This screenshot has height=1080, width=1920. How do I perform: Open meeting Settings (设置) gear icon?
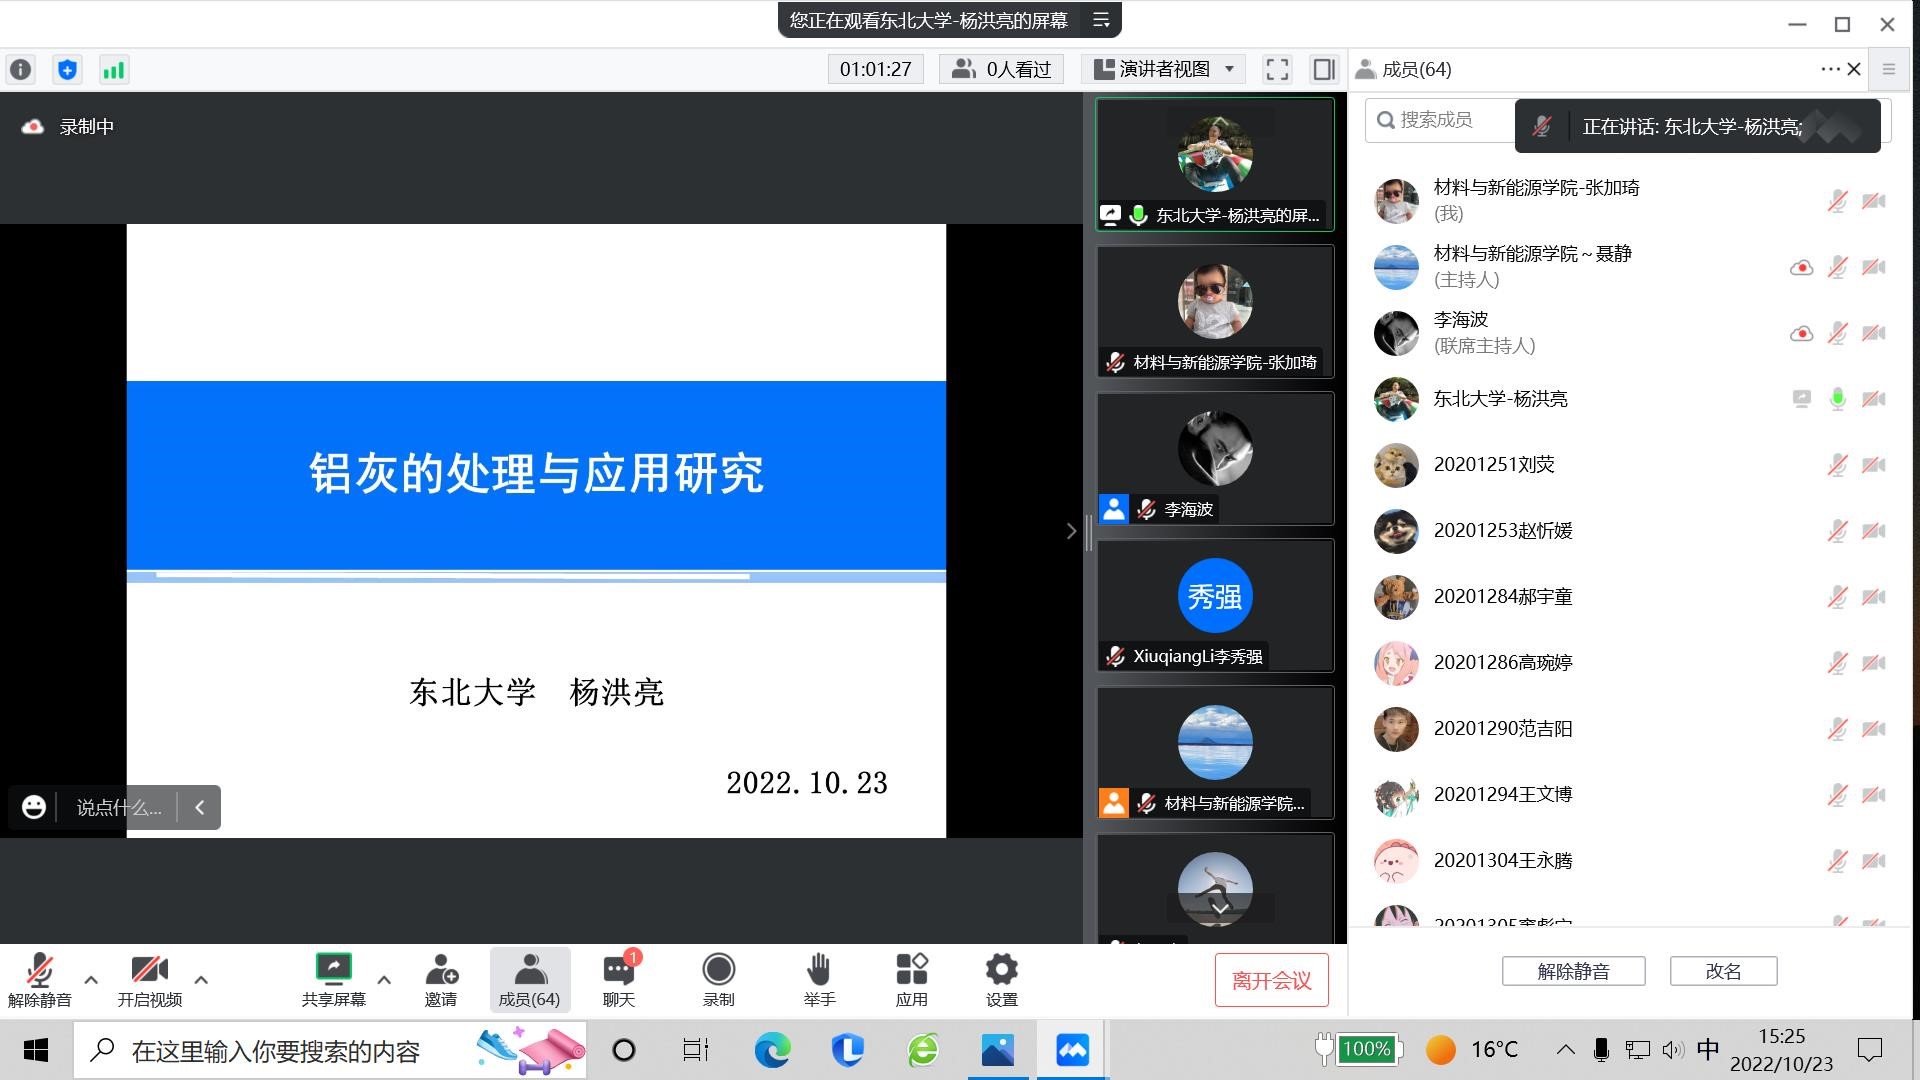click(x=1001, y=970)
